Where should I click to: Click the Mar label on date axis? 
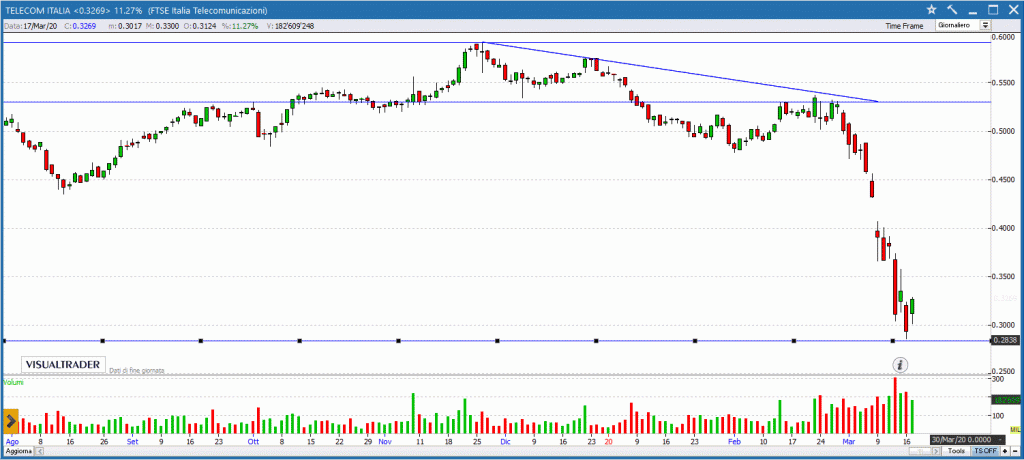pos(848,442)
